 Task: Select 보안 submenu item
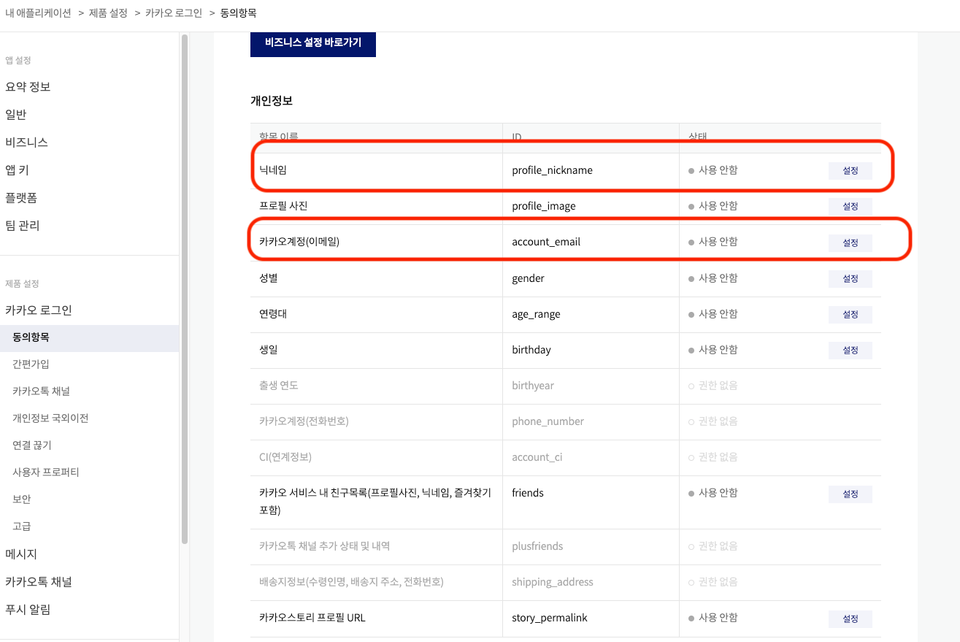click(21, 499)
